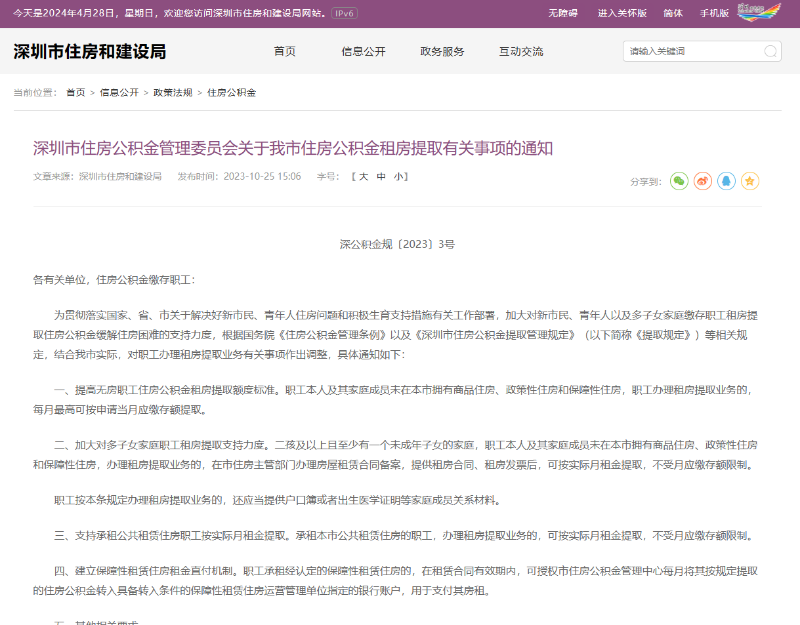The width and height of the screenshot is (800, 625).
Task: Set font size to small (小)
Action: point(398,176)
